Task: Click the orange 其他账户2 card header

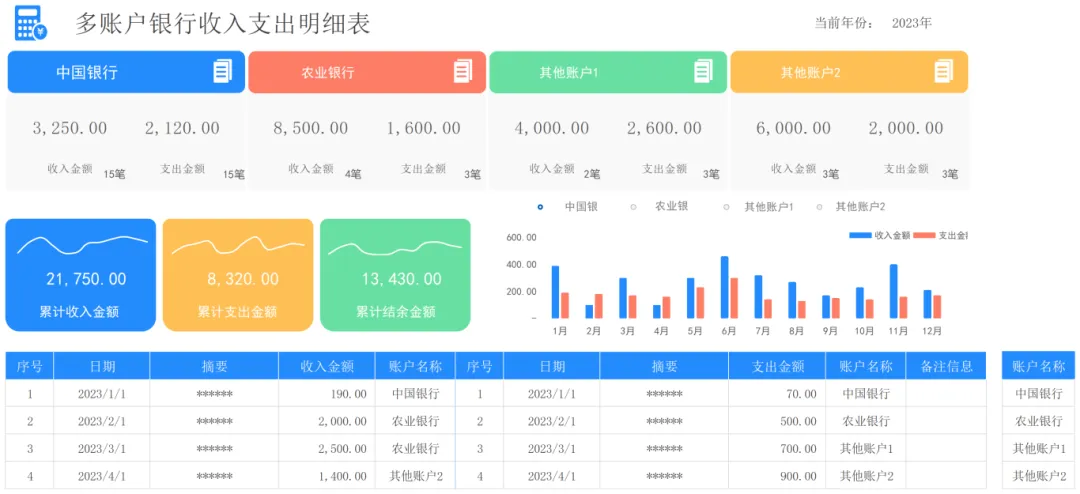Action: (849, 72)
